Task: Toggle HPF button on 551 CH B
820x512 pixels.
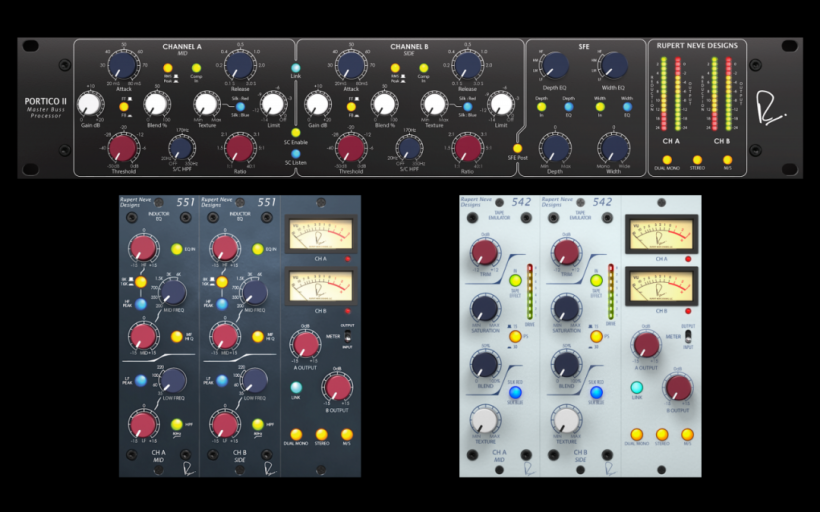Action: (258, 424)
